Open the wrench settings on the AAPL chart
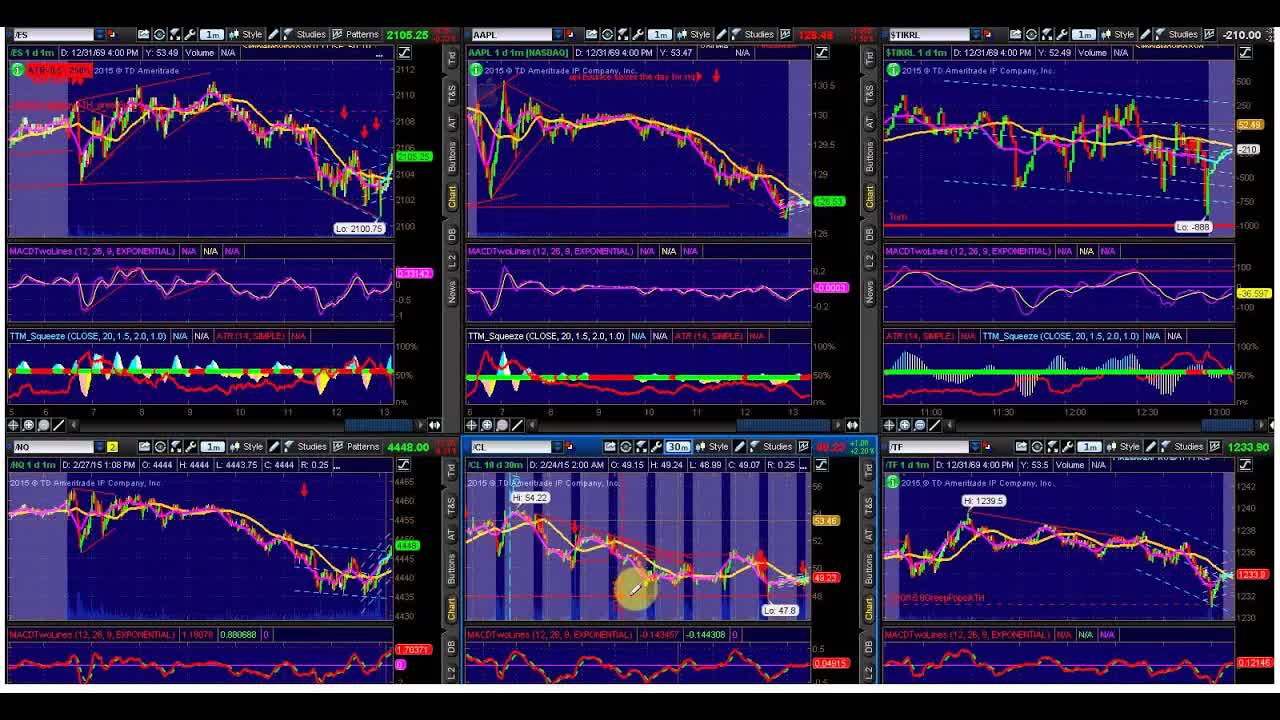This screenshot has height=720, width=1280. [x=640, y=35]
